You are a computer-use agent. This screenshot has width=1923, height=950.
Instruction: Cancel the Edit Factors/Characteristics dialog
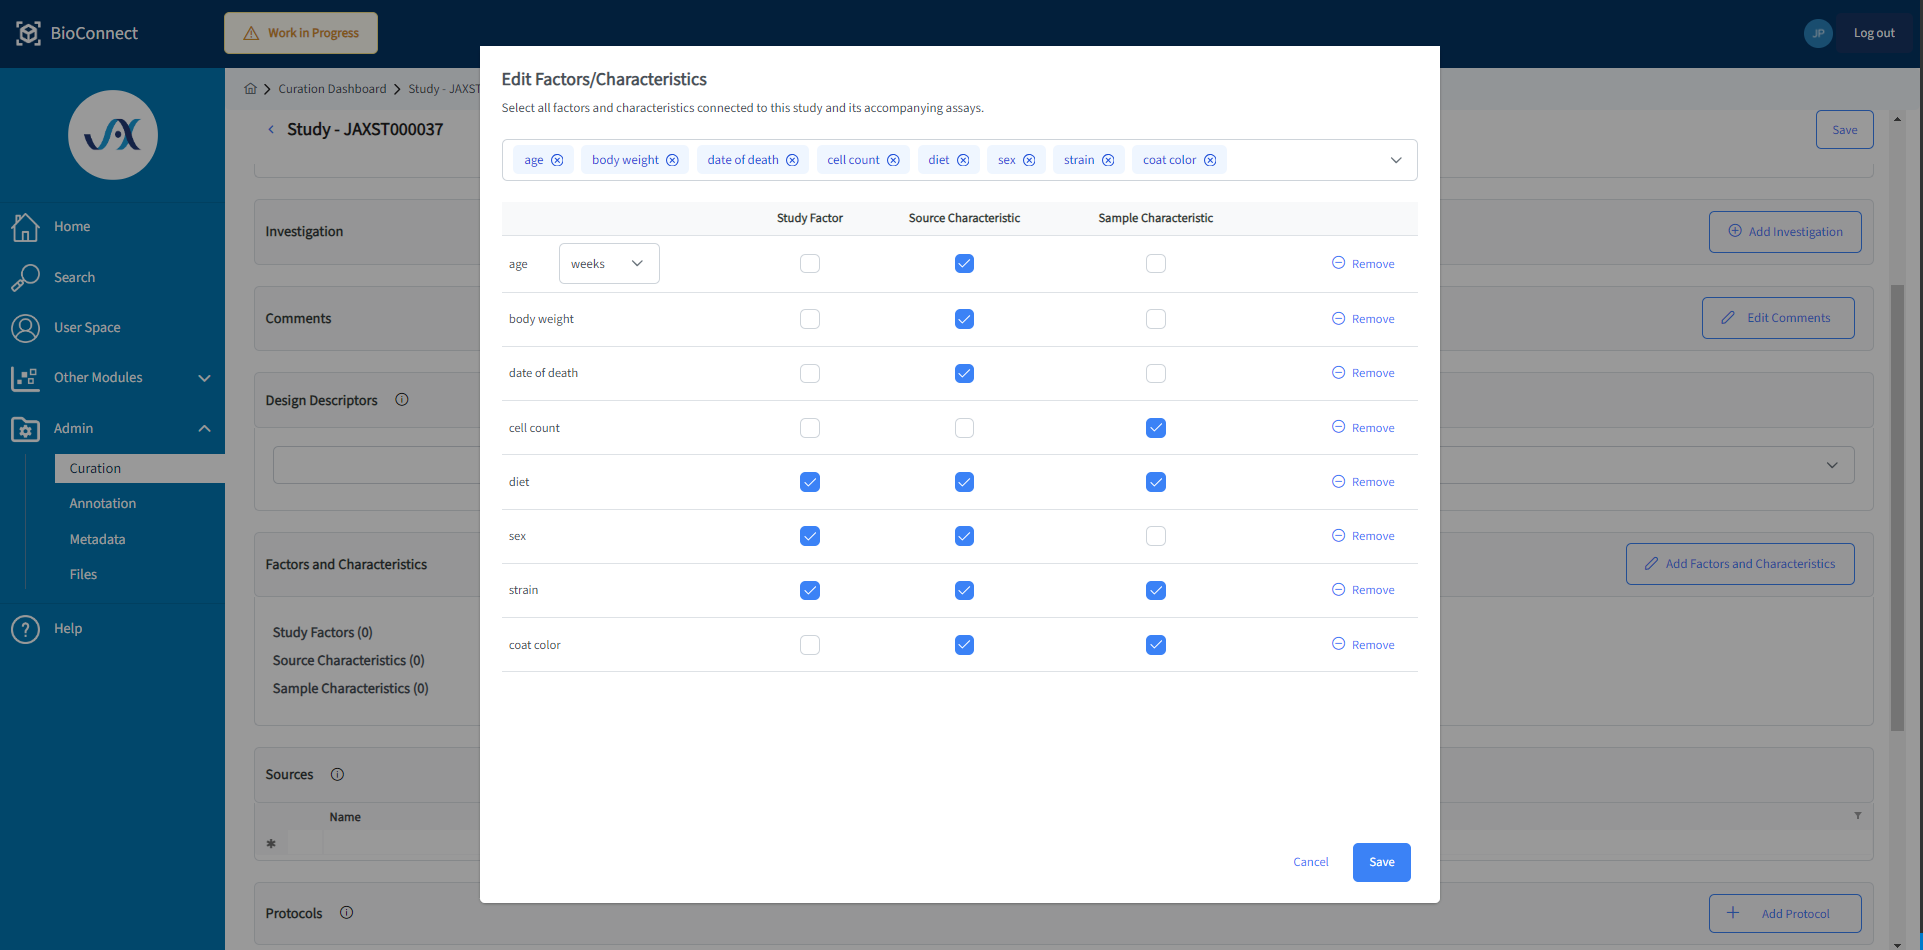click(x=1310, y=861)
